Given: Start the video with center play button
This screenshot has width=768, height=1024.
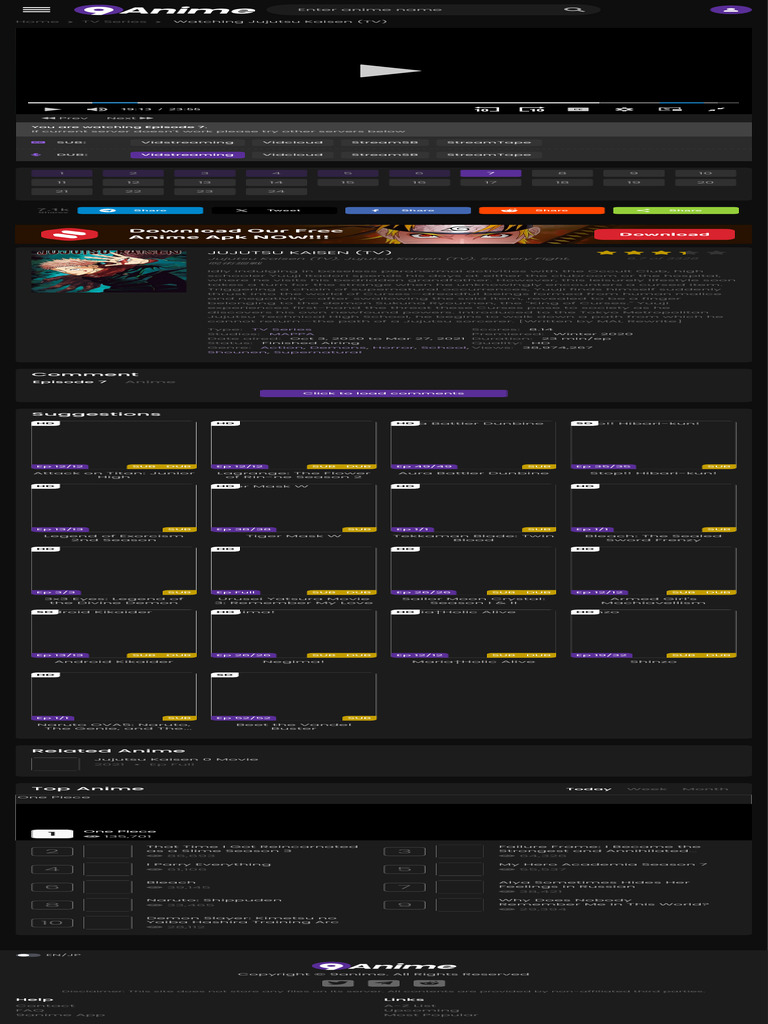Looking at the screenshot, I should pyautogui.click(x=390, y=71).
